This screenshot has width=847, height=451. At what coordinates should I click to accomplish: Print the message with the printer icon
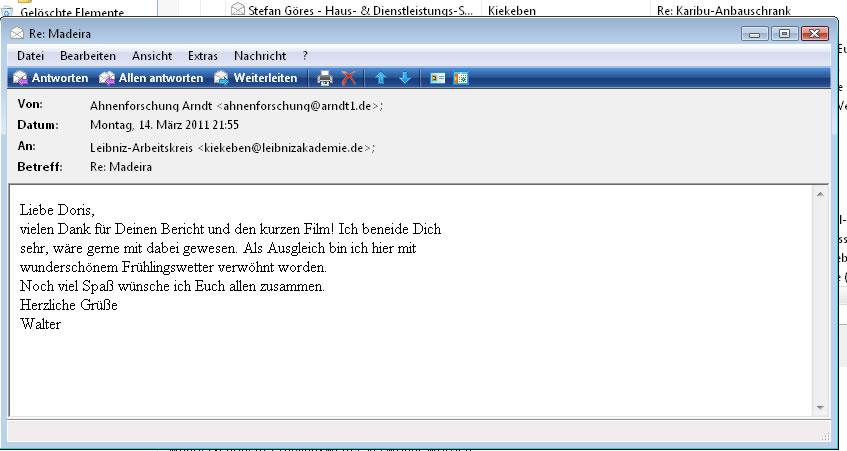[325, 78]
